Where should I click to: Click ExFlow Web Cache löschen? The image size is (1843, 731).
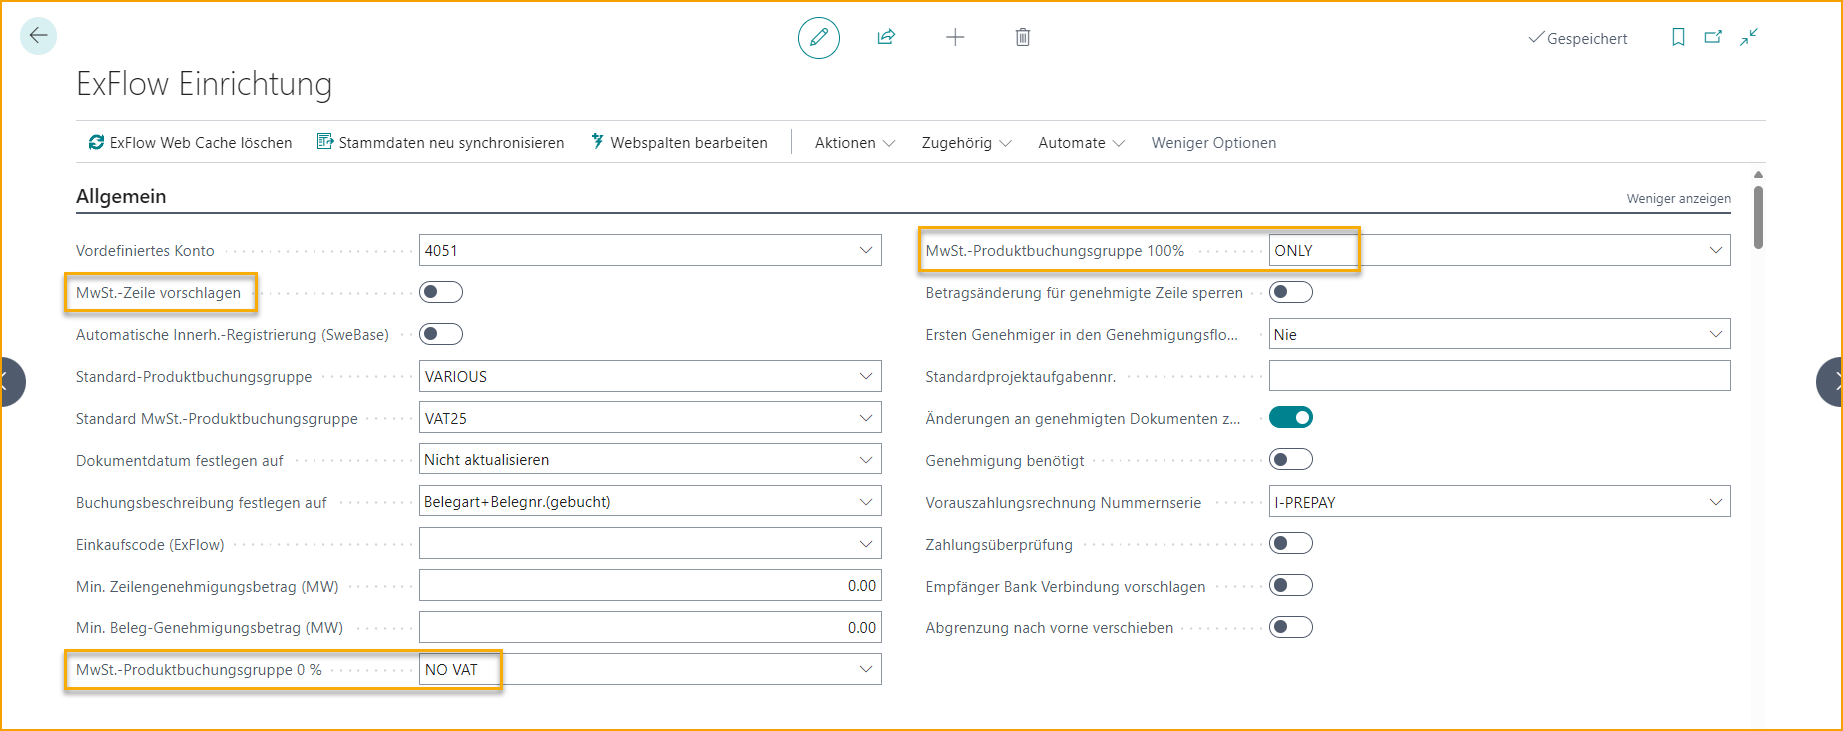190,143
